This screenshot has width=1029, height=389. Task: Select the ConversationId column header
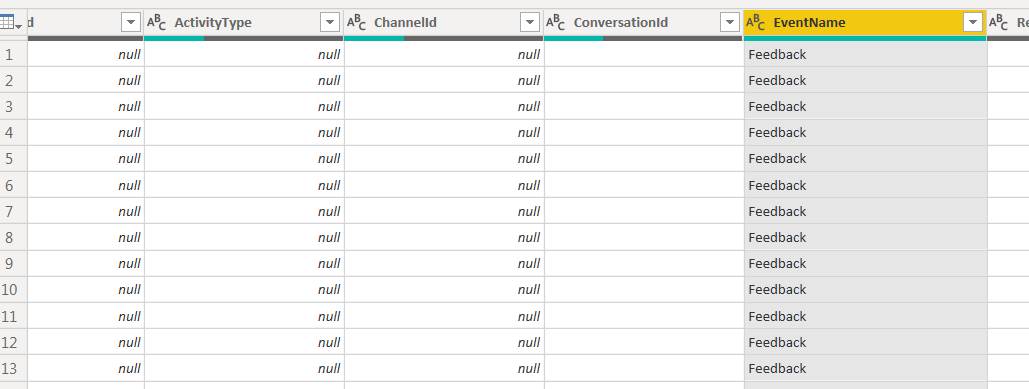coord(643,23)
